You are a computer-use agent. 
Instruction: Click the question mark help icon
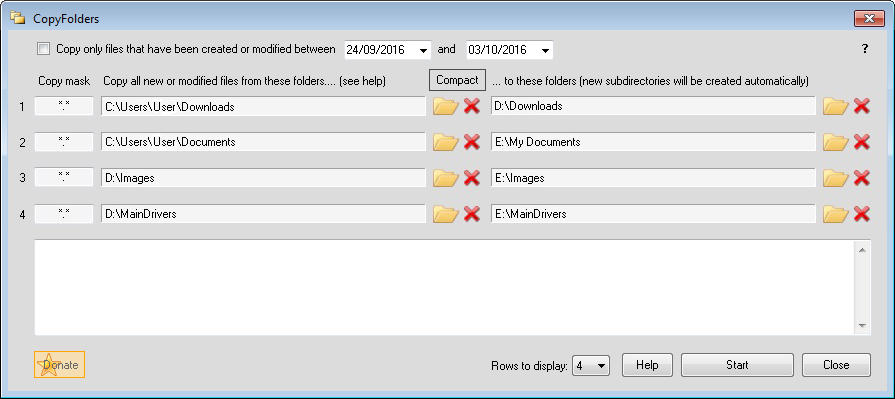(865, 49)
